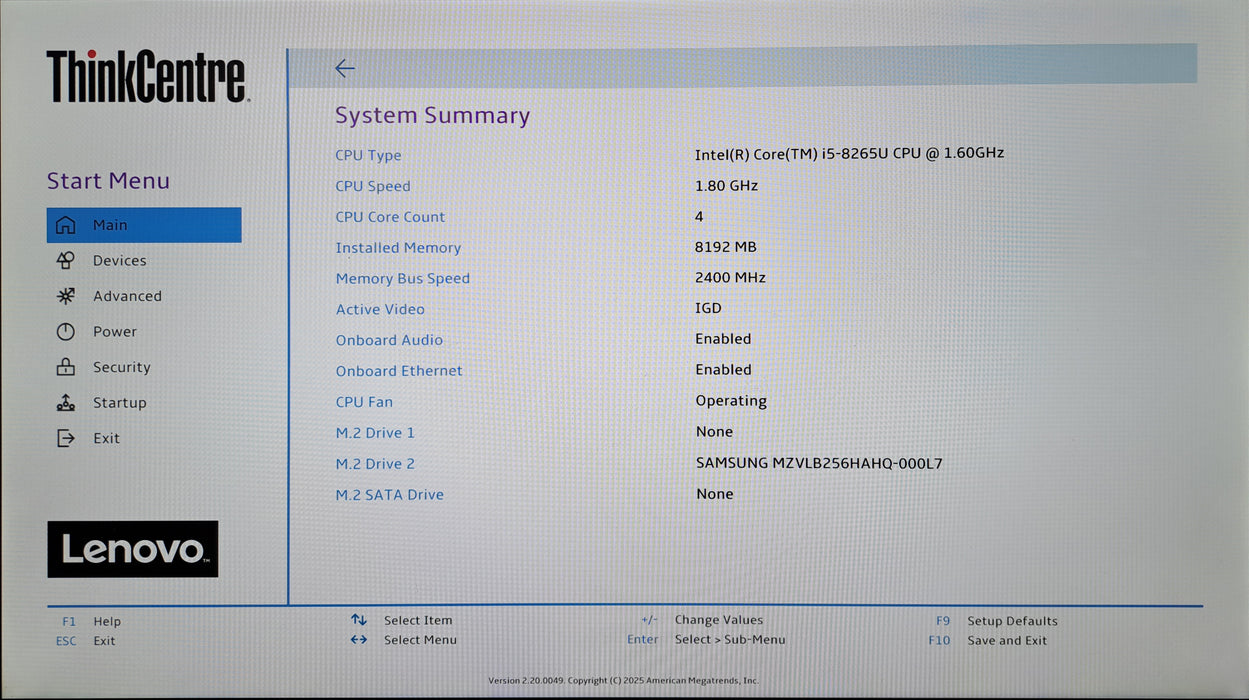Click the Devices shapes icon
The image size is (1249, 700).
[65, 260]
